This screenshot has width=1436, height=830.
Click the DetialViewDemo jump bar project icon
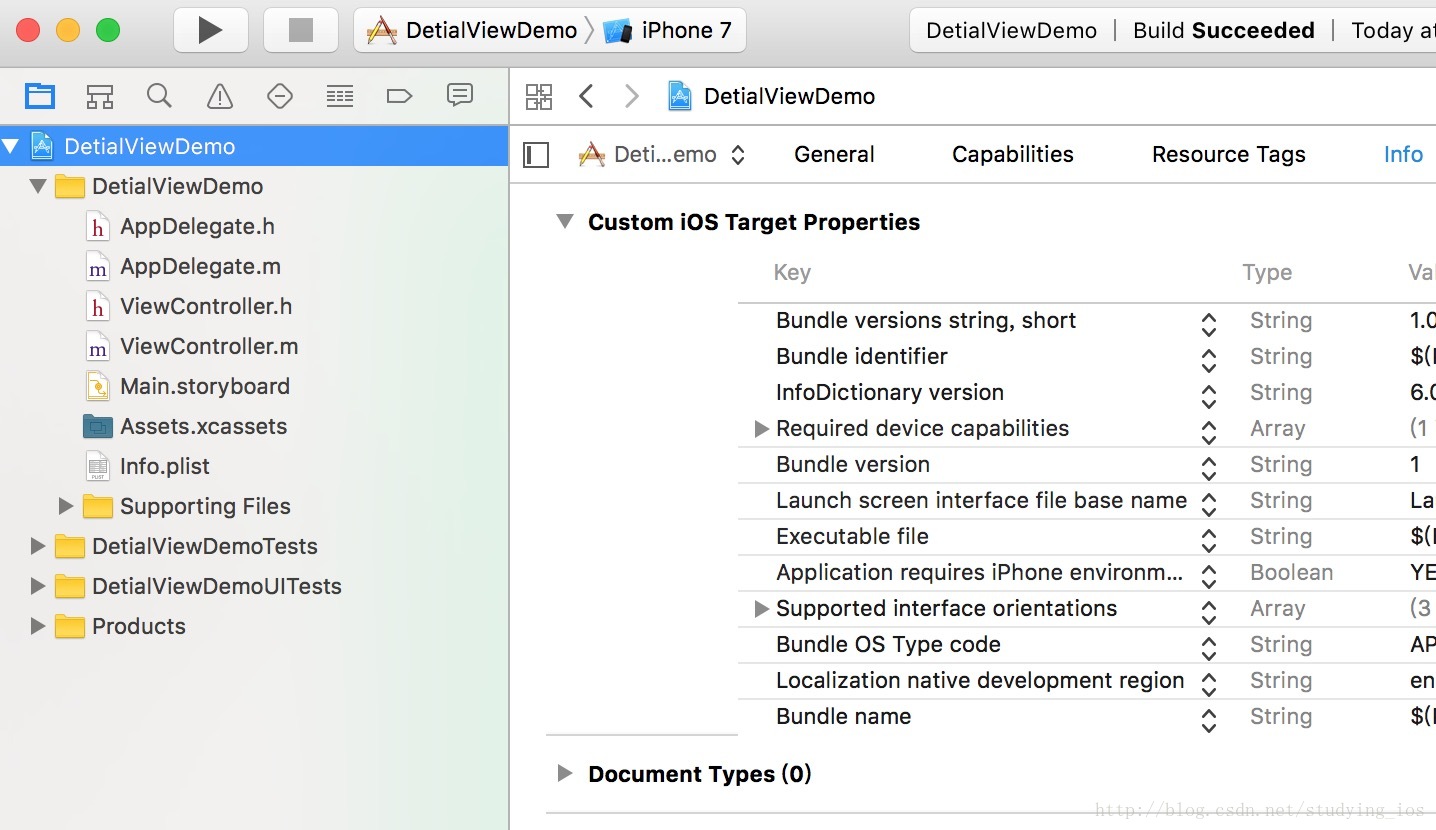pos(680,96)
